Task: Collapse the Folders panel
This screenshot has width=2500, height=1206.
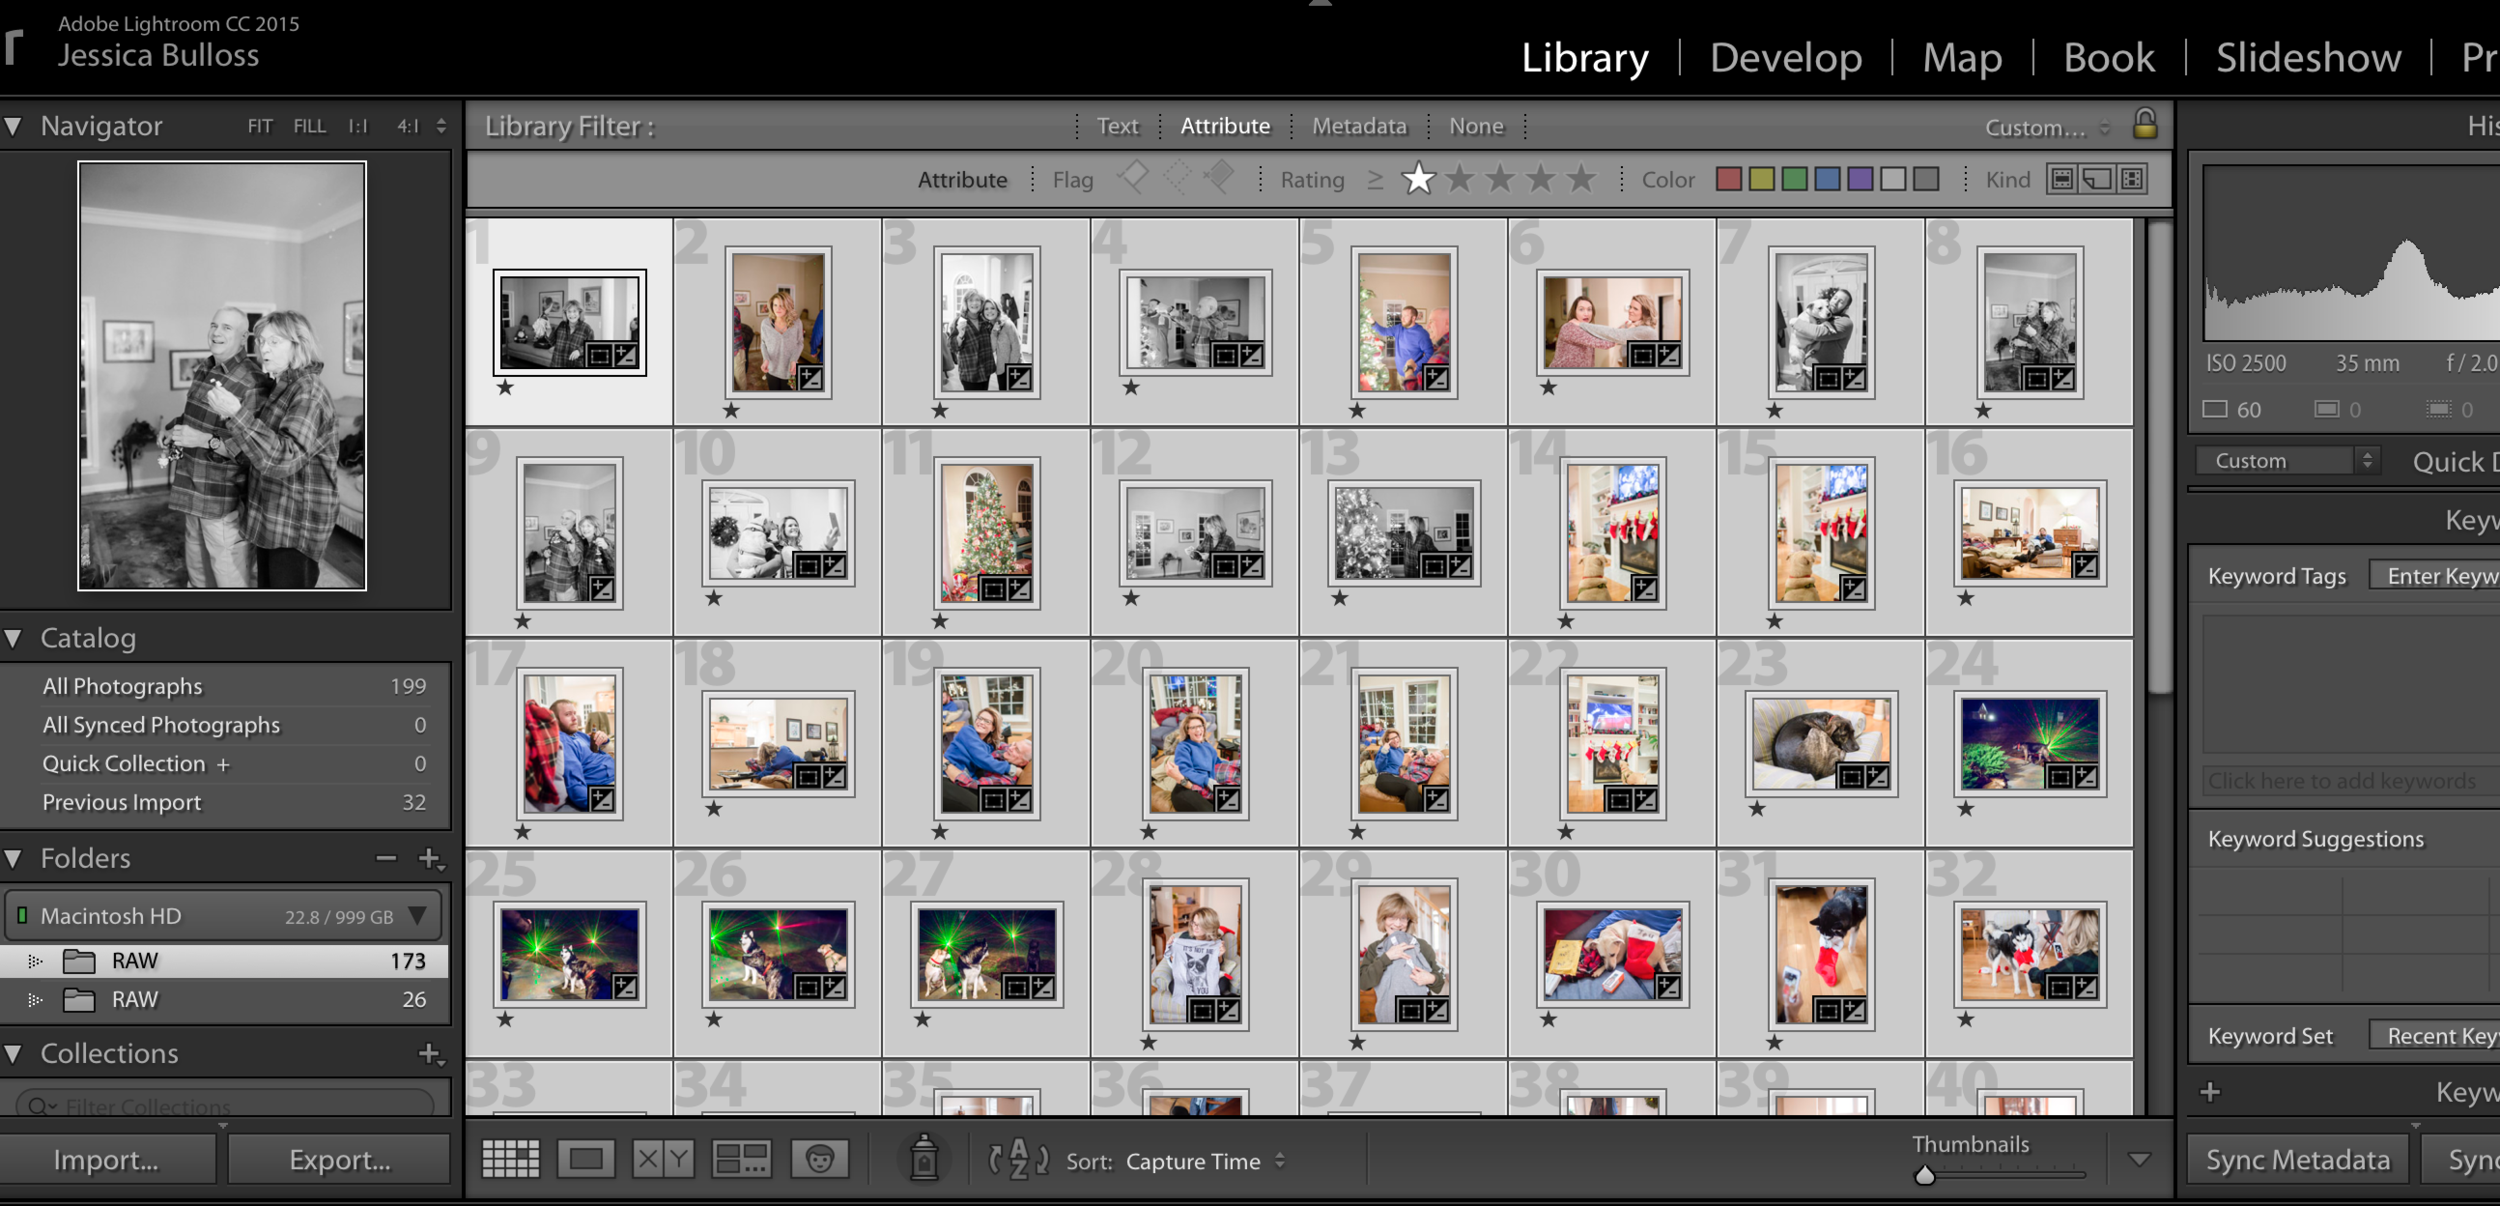Action: 14,858
